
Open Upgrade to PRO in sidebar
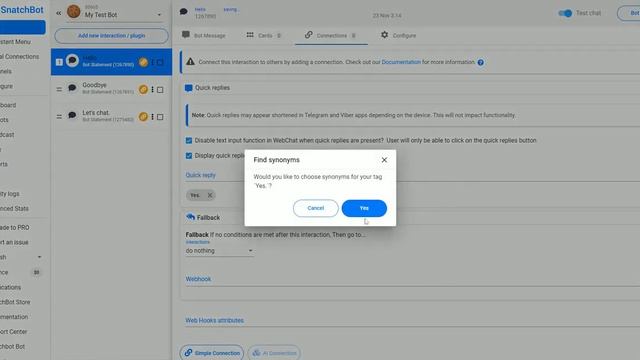point(15,227)
